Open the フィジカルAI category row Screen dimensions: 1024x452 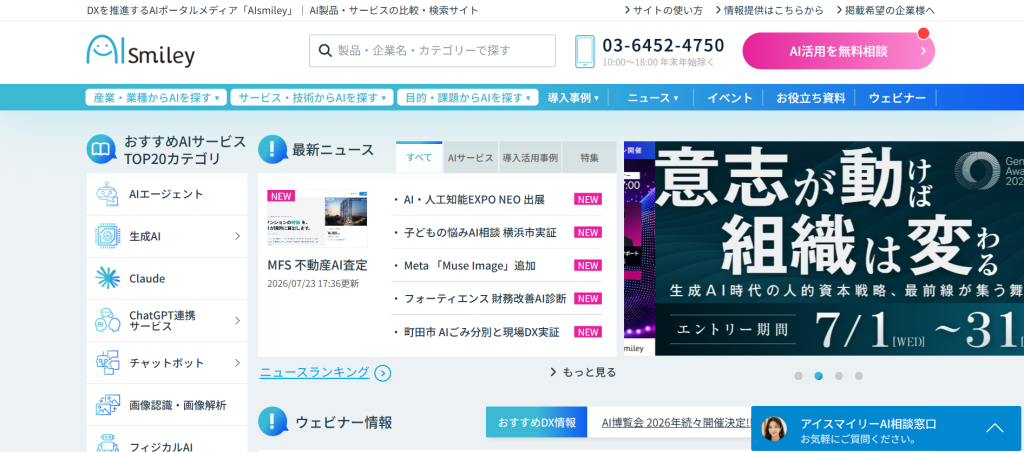point(167,440)
